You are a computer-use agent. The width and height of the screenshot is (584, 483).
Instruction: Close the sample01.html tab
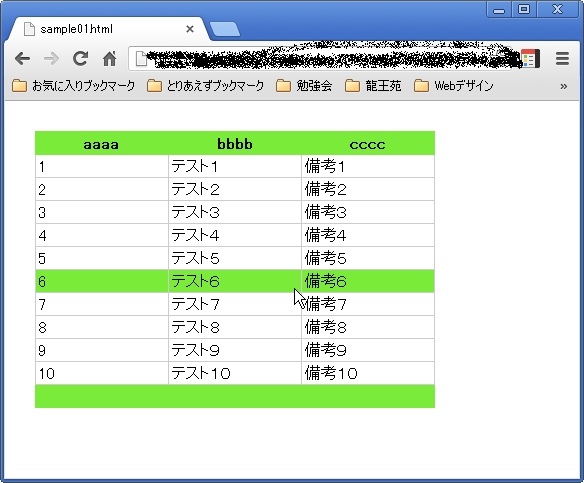(x=190, y=29)
